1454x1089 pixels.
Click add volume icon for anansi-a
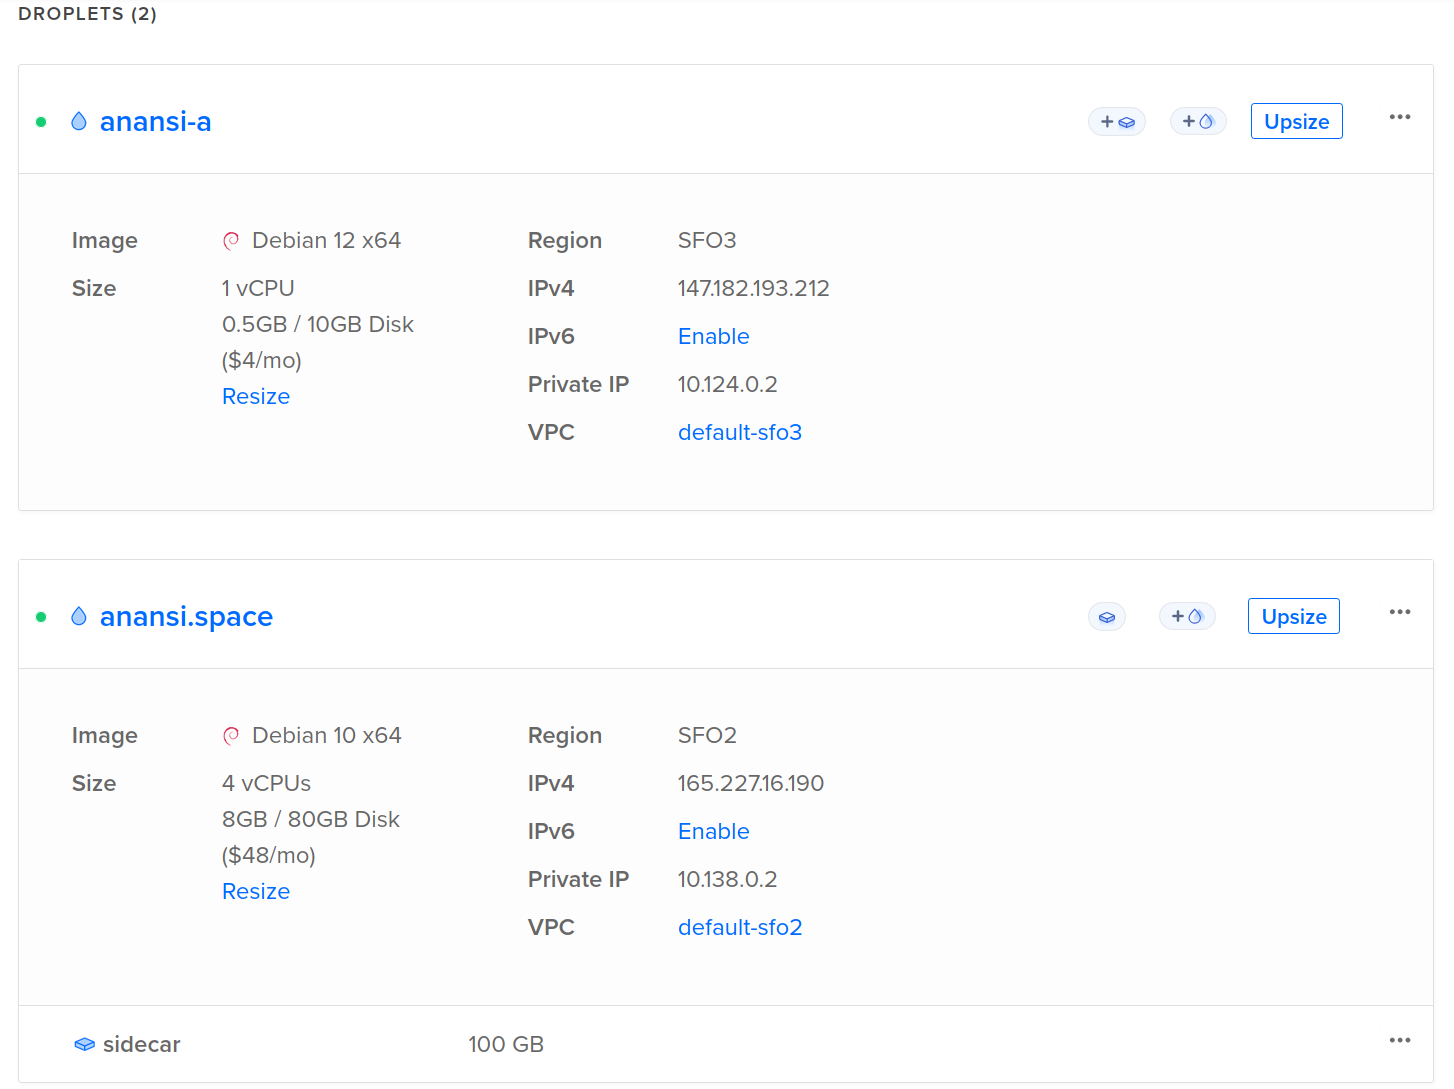click(1117, 122)
